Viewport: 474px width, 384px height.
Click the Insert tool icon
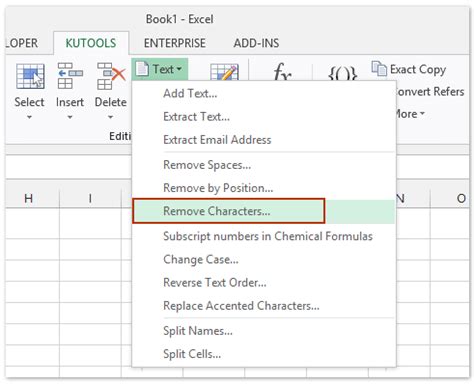coord(70,76)
